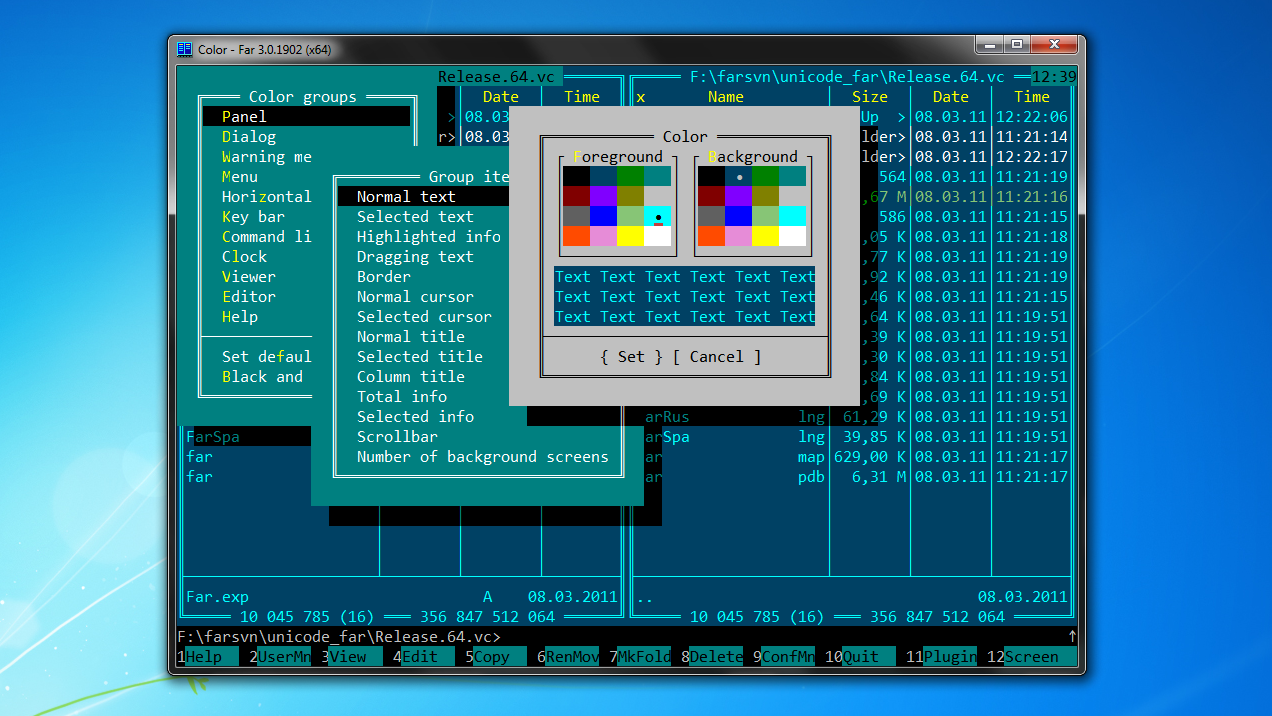Click the command line prompt
This screenshot has width=1272, height=716.
340,637
